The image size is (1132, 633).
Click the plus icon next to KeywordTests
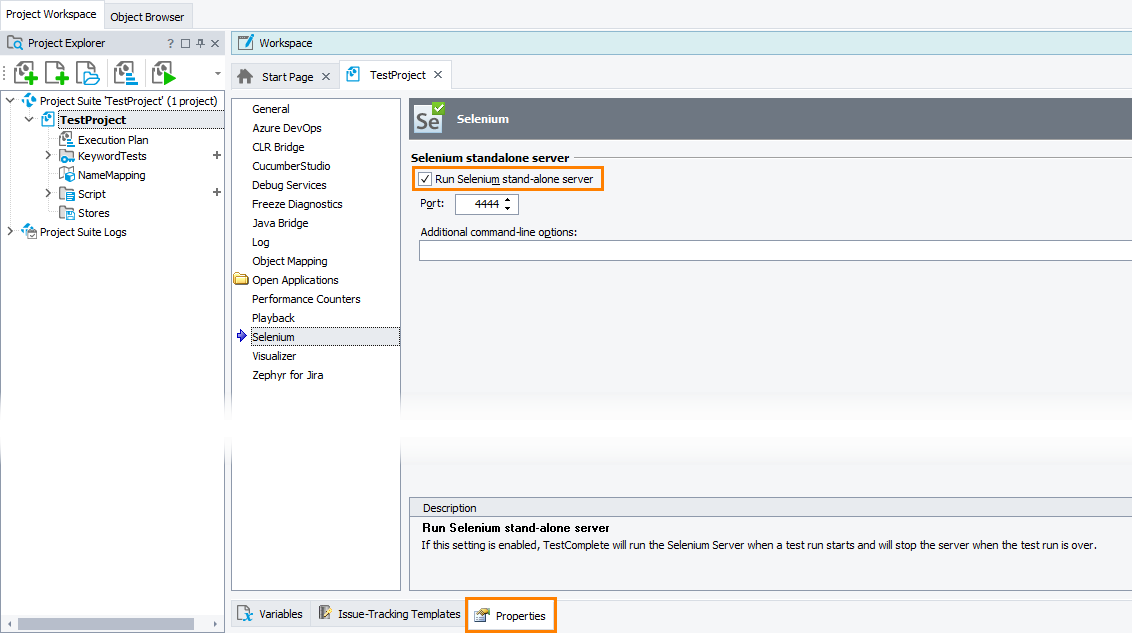click(x=217, y=156)
